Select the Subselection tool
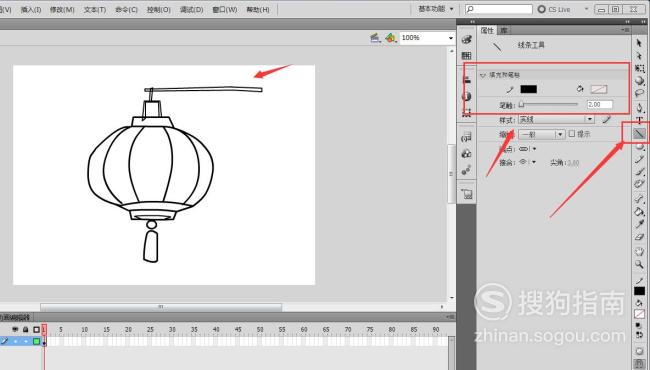The height and width of the screenshot is (370, 650). pos(639,56)
